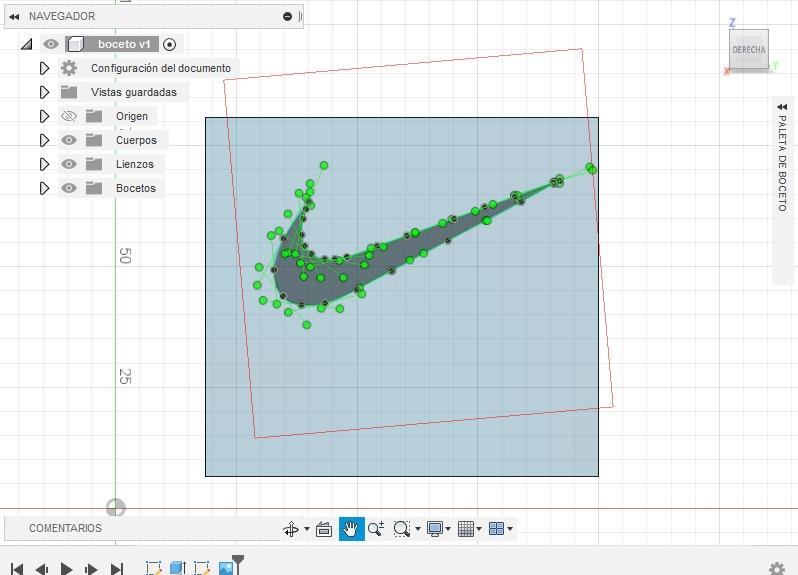Screen dimensions: 798x575
Task: Open timeline settings gear
Action: pos(777,568)
